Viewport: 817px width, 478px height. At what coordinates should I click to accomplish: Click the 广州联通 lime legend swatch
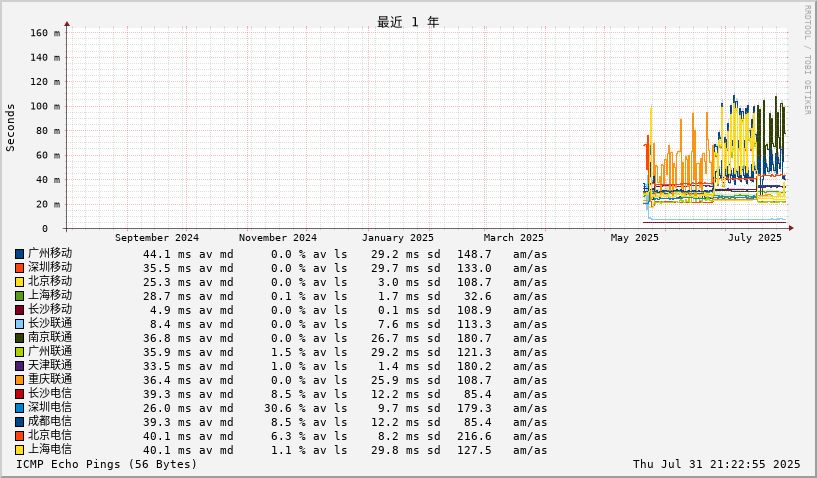click(19, 352)
